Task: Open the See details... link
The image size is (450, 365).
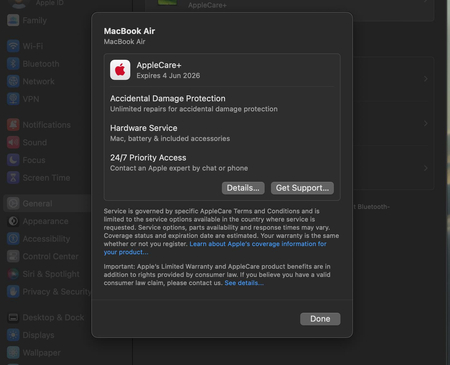Action: point(244,283)
